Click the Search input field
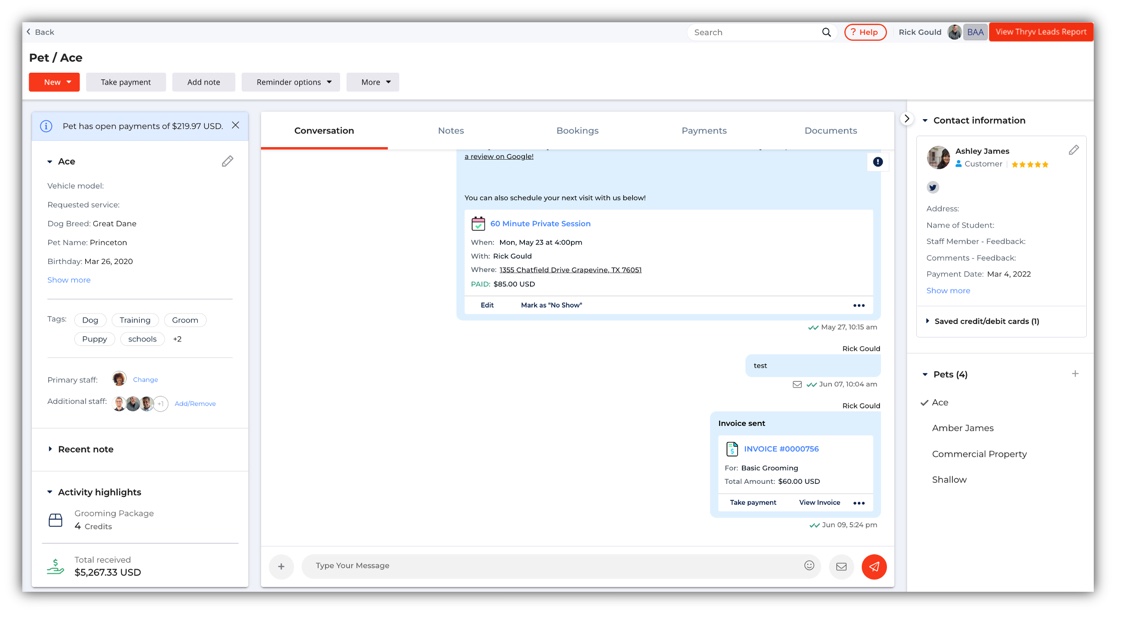1127x618 pixels. click(755, 32)
